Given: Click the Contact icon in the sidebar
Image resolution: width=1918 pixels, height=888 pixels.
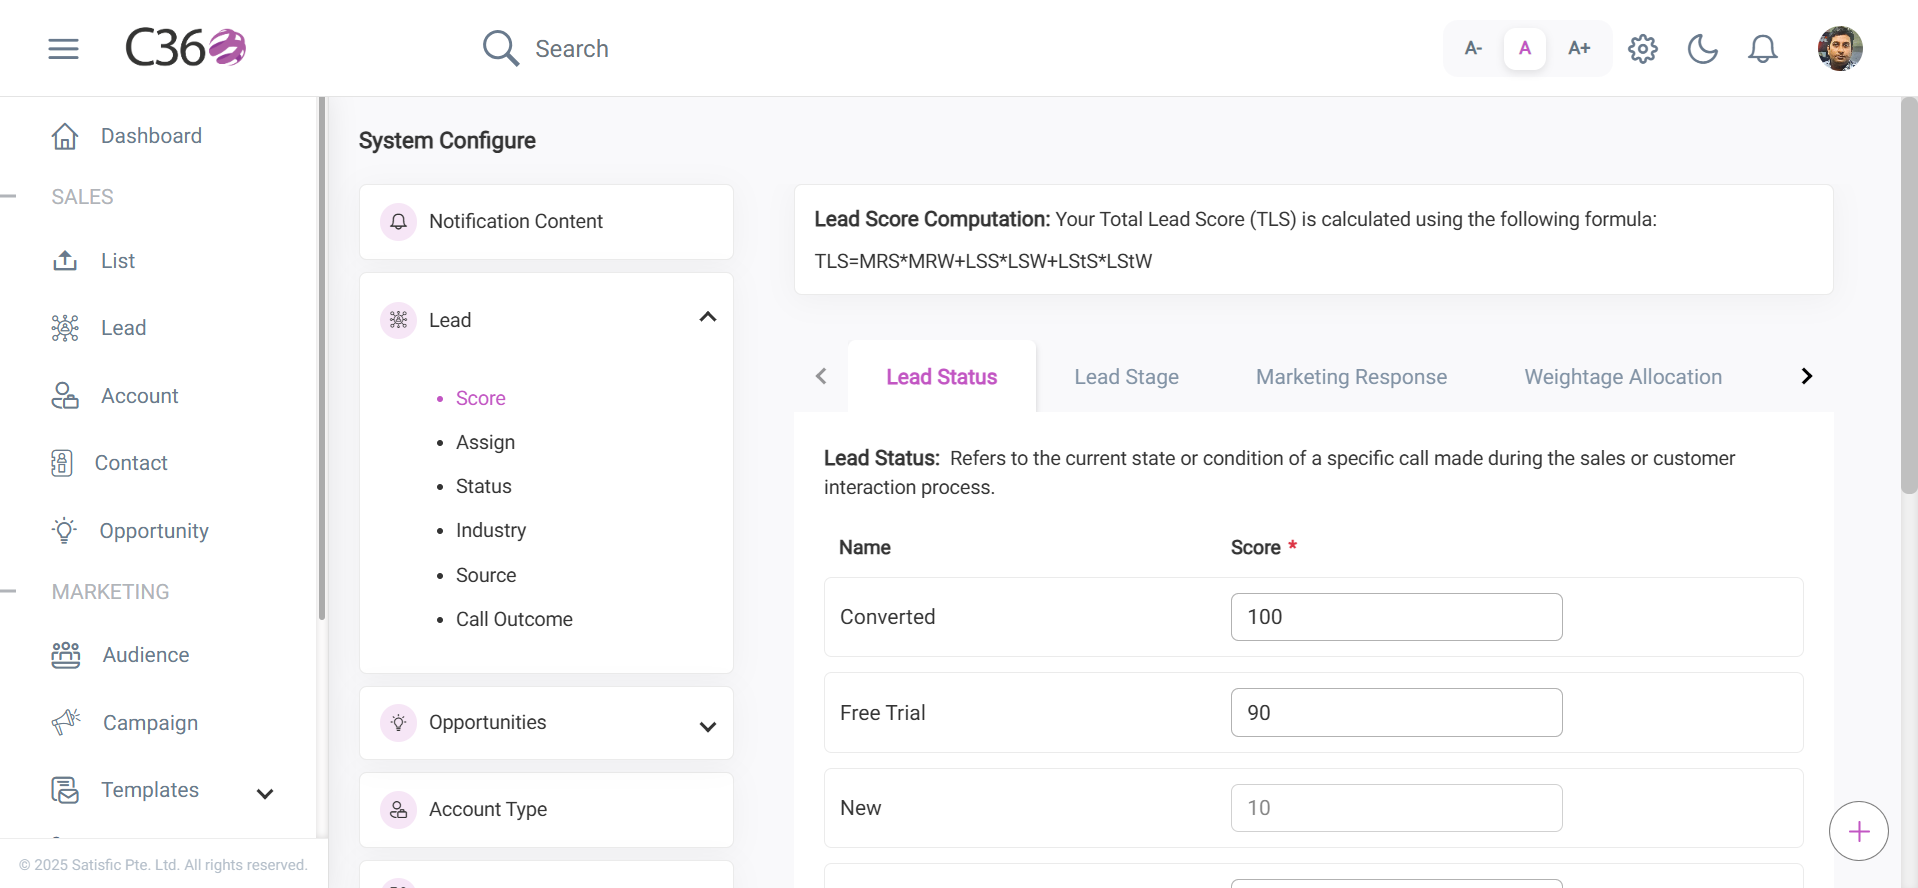Looking at the screenshot, I should 62,463.
